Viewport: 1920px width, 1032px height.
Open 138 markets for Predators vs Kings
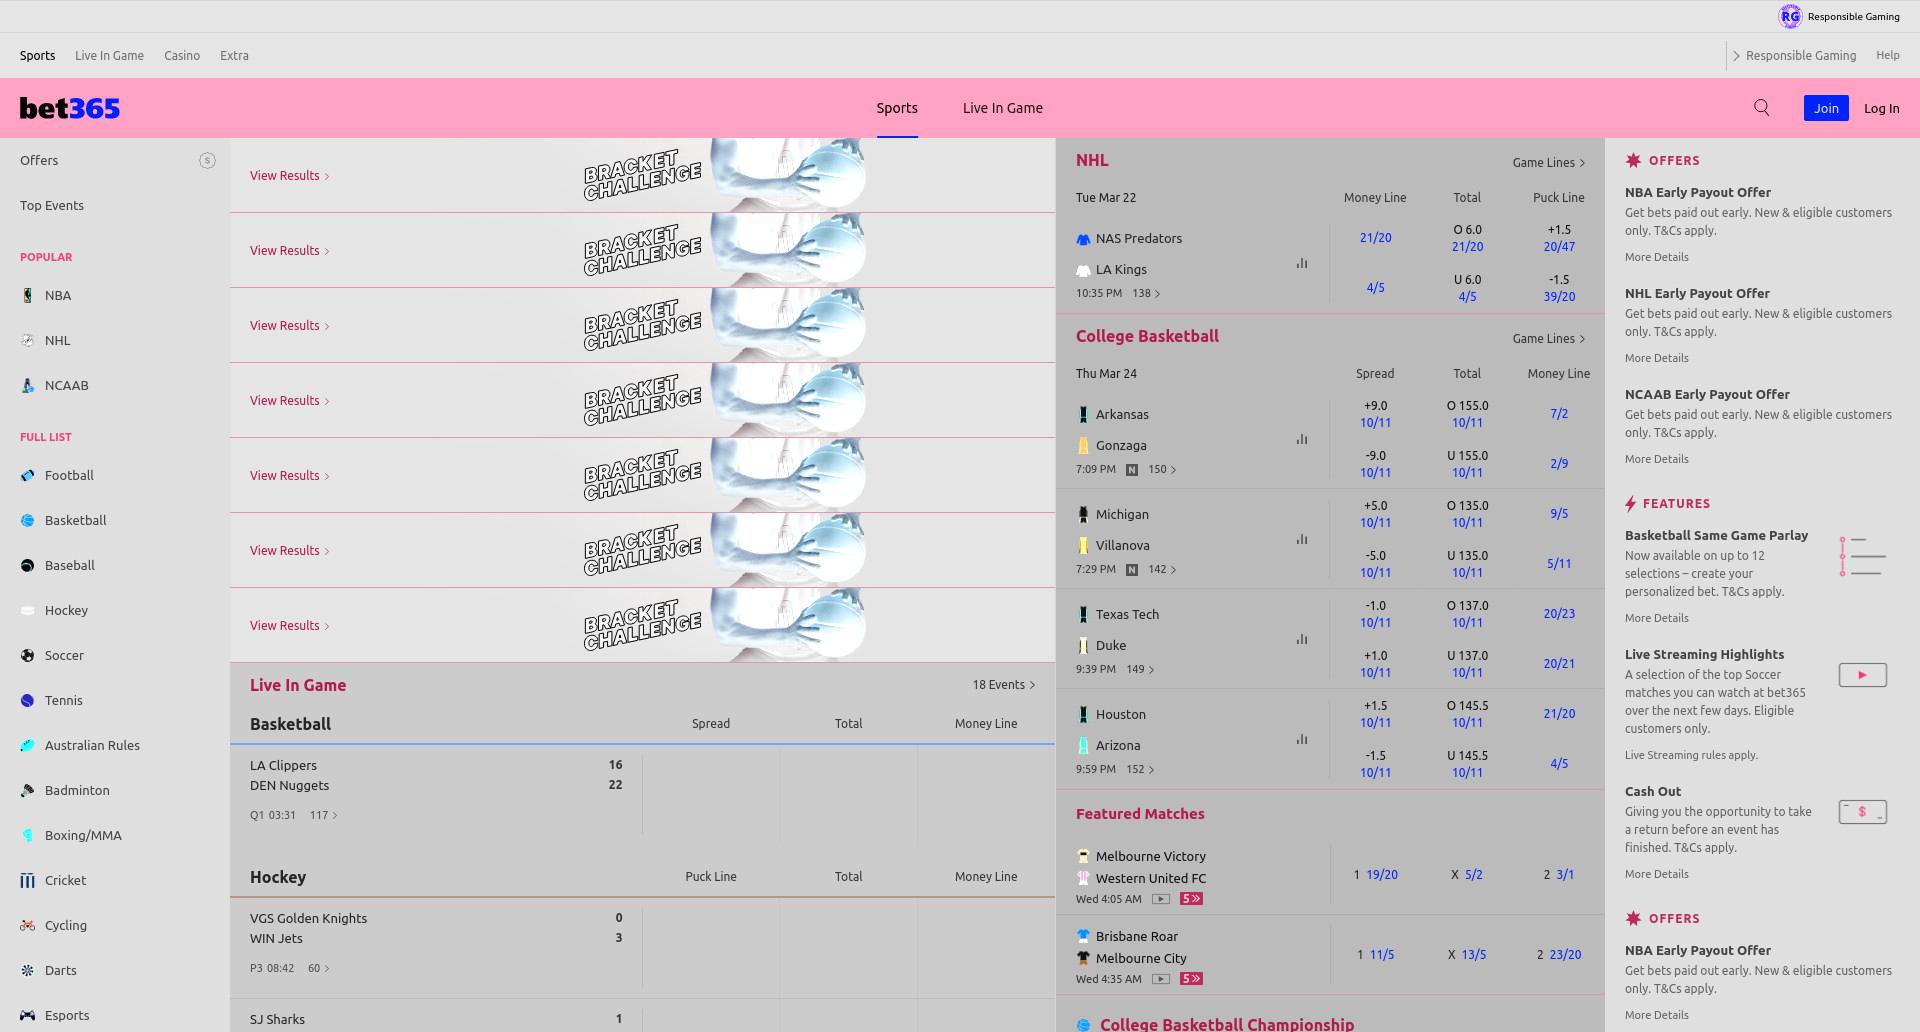pos(1146,293)
